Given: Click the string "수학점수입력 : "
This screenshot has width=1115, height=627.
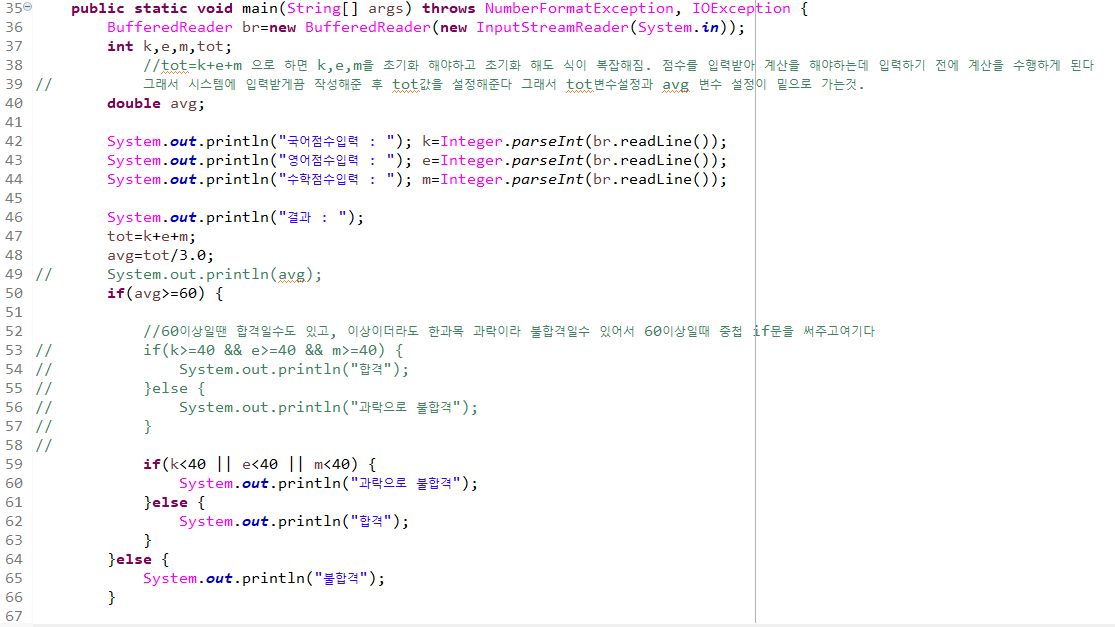Looking at the screenshot, I should [336, 180].
